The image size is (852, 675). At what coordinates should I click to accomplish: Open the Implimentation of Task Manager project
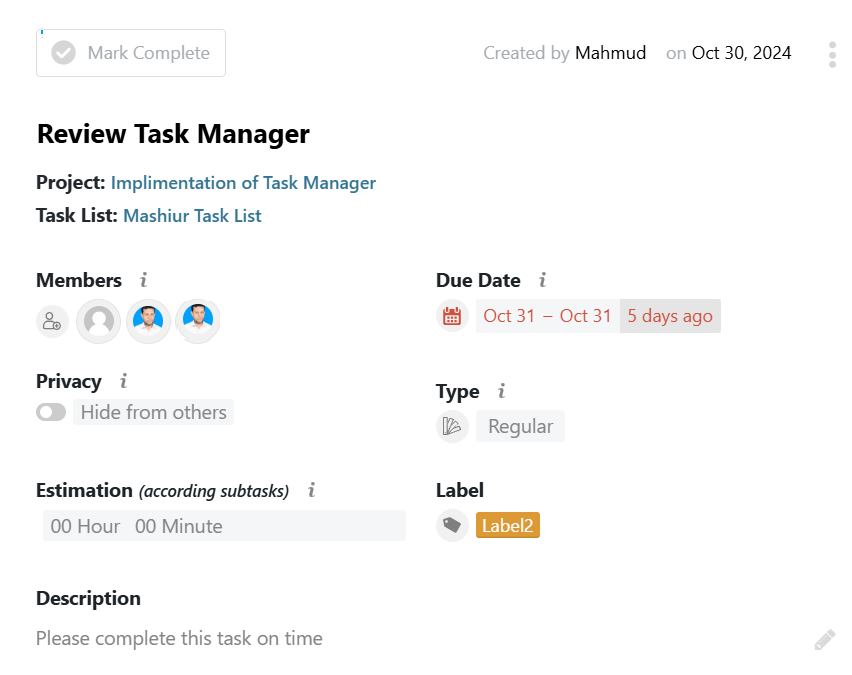pyautogui.click(x=243, y=183)
